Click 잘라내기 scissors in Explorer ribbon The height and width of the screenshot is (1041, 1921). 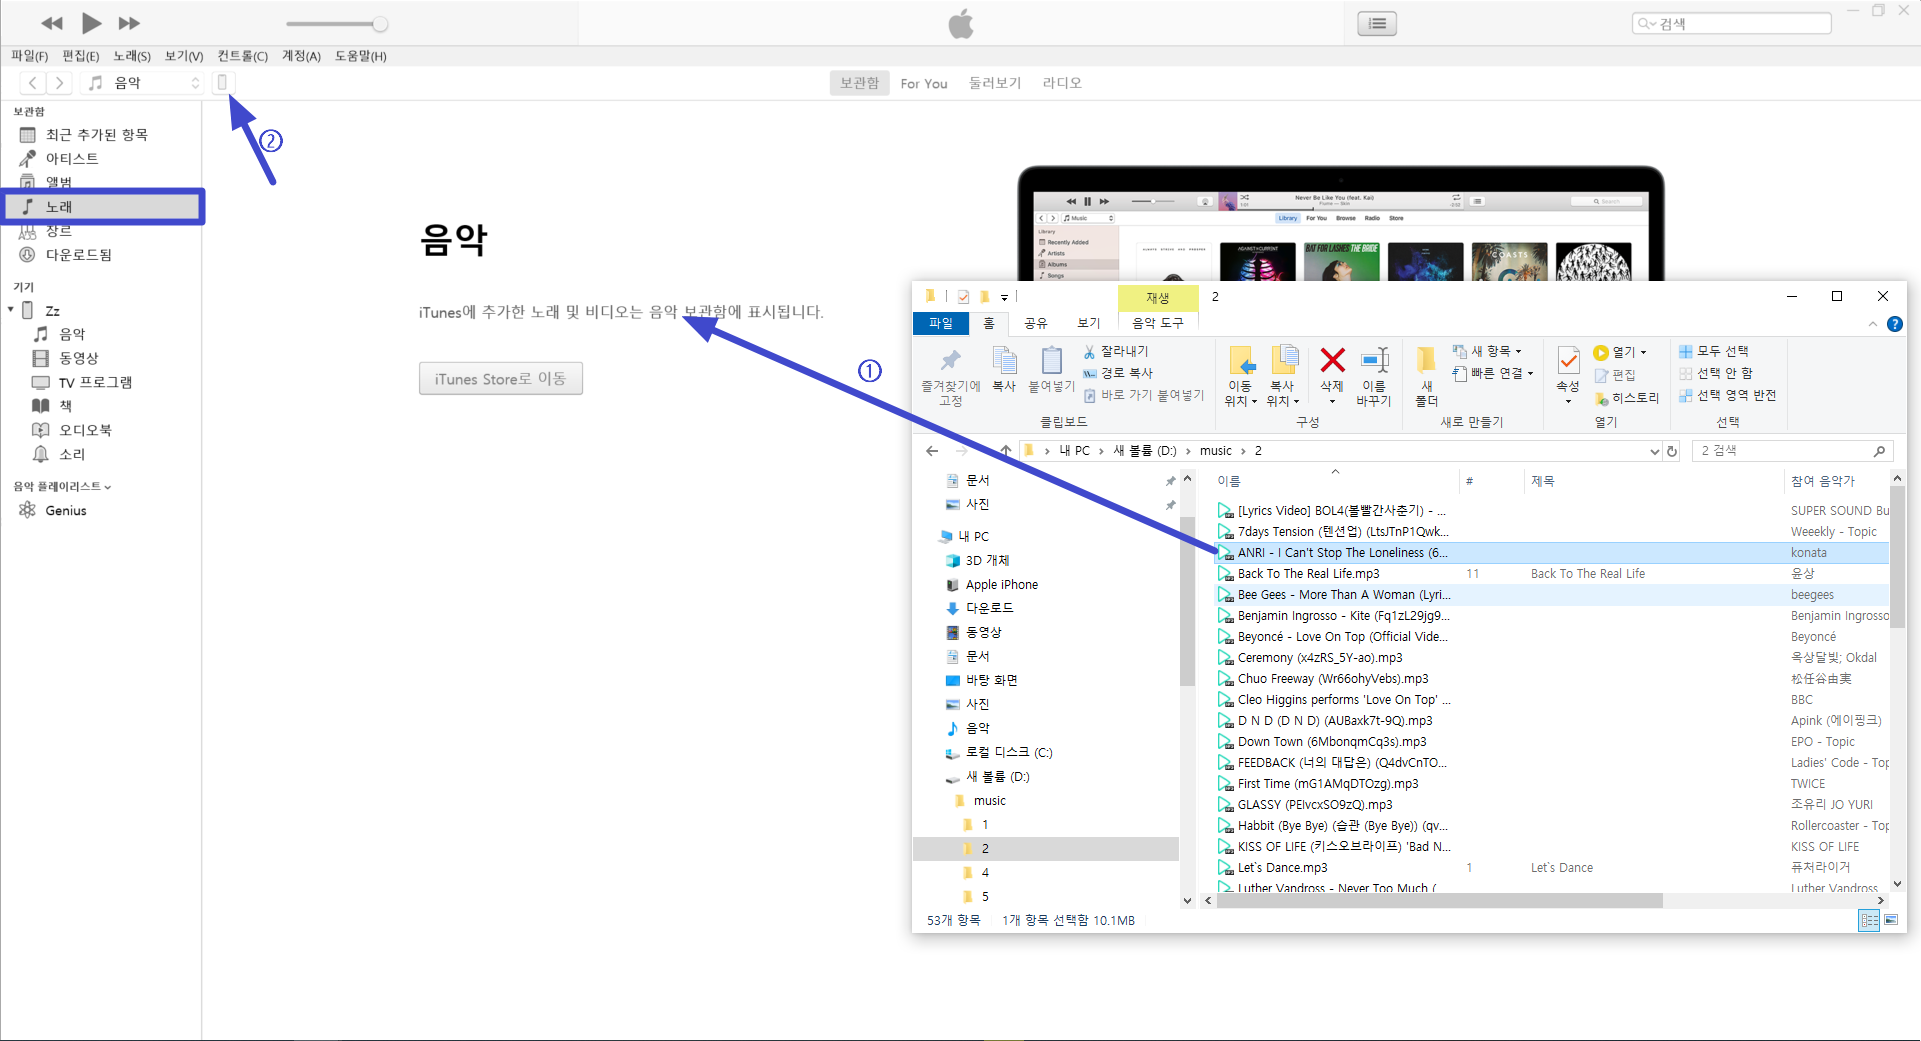pos(1116,352)
